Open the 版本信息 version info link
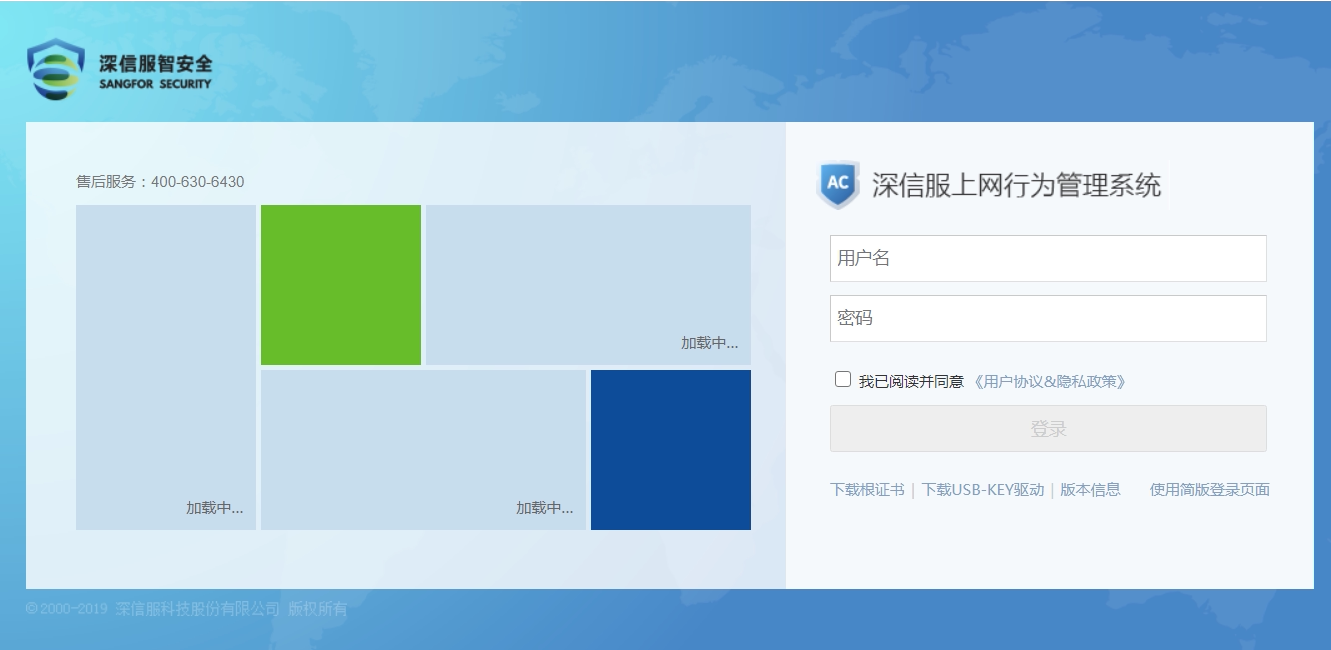Screen dimensions: 1331x650 click(x=1090, y=489)
